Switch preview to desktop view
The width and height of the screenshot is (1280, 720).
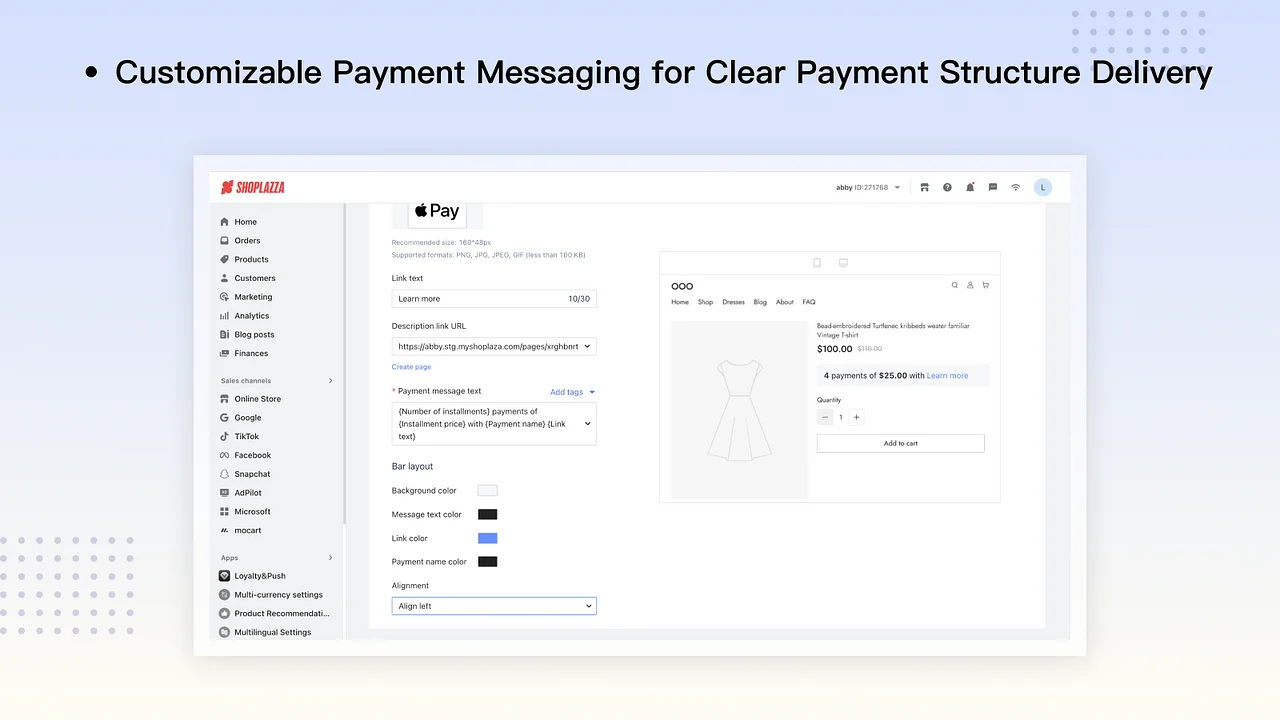[x=843, y=262]
